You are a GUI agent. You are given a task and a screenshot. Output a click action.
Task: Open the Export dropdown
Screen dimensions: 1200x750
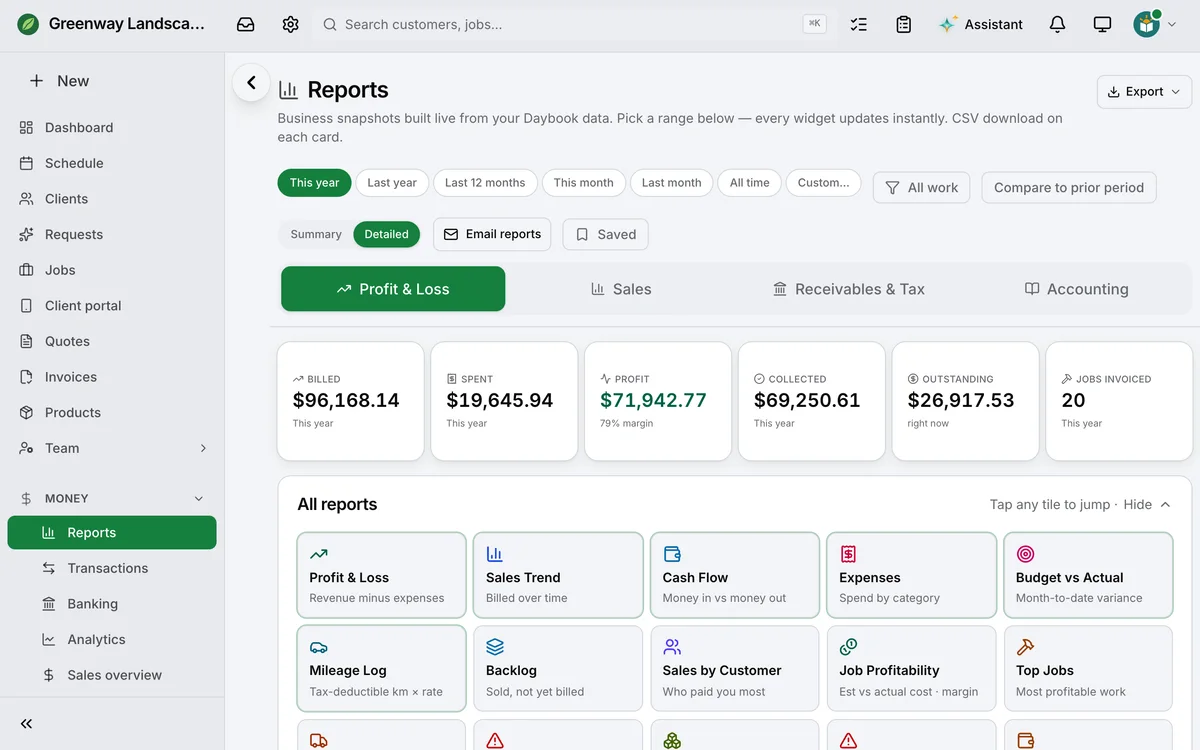pyautogui.click(x=1144, y=91)
